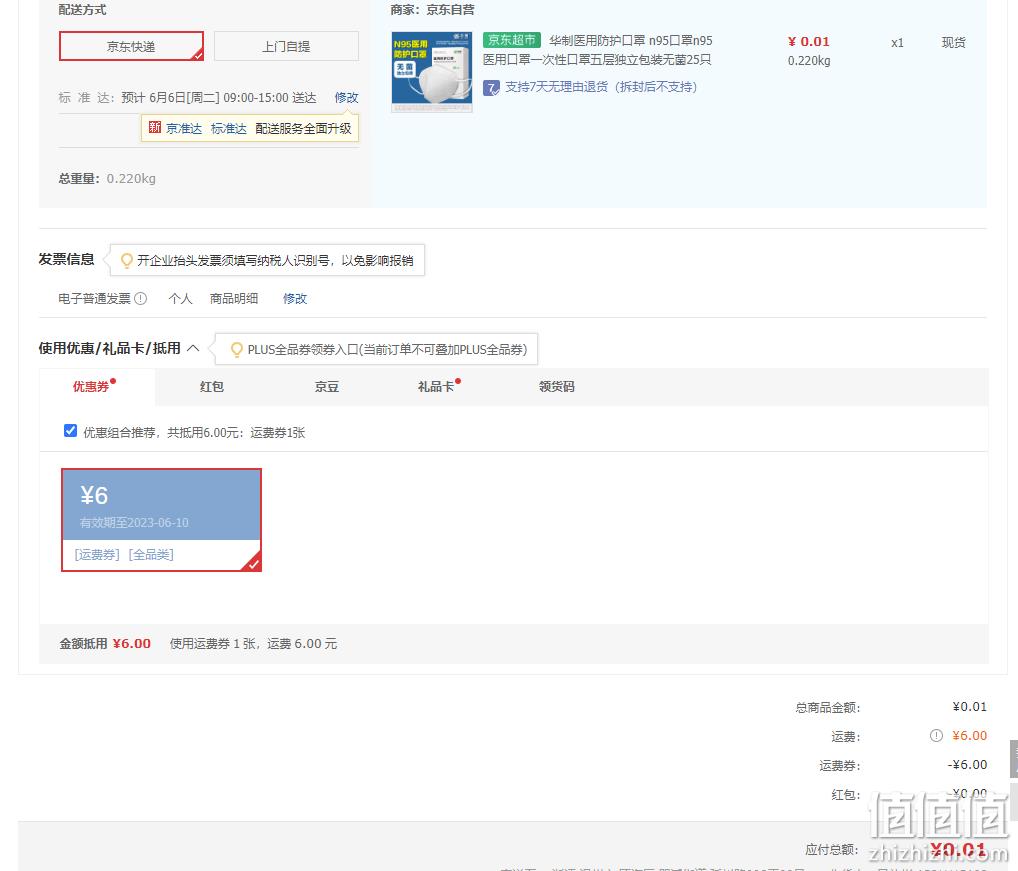Open N95 mask product thumbnail
The width and height of the screenshot is (1018, 871).
click(432, 71)
